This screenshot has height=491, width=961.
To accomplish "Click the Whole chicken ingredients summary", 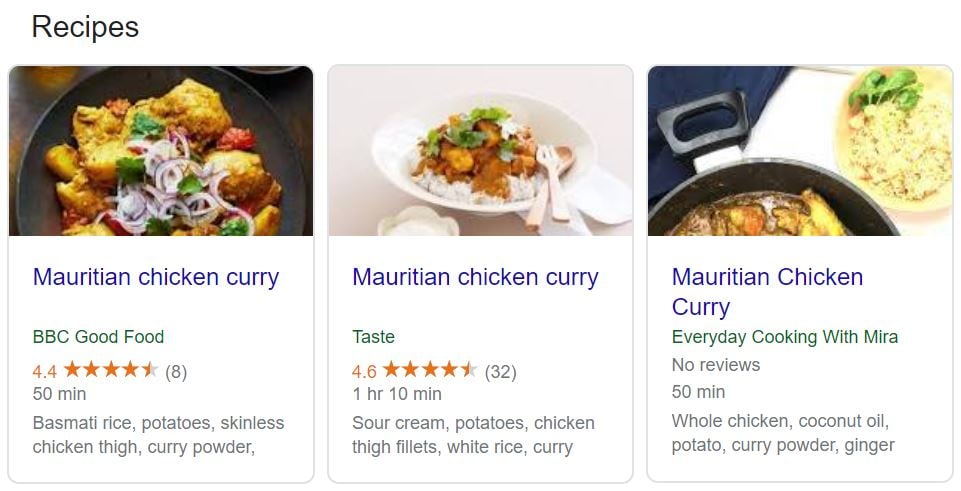I will coord(782,433).
